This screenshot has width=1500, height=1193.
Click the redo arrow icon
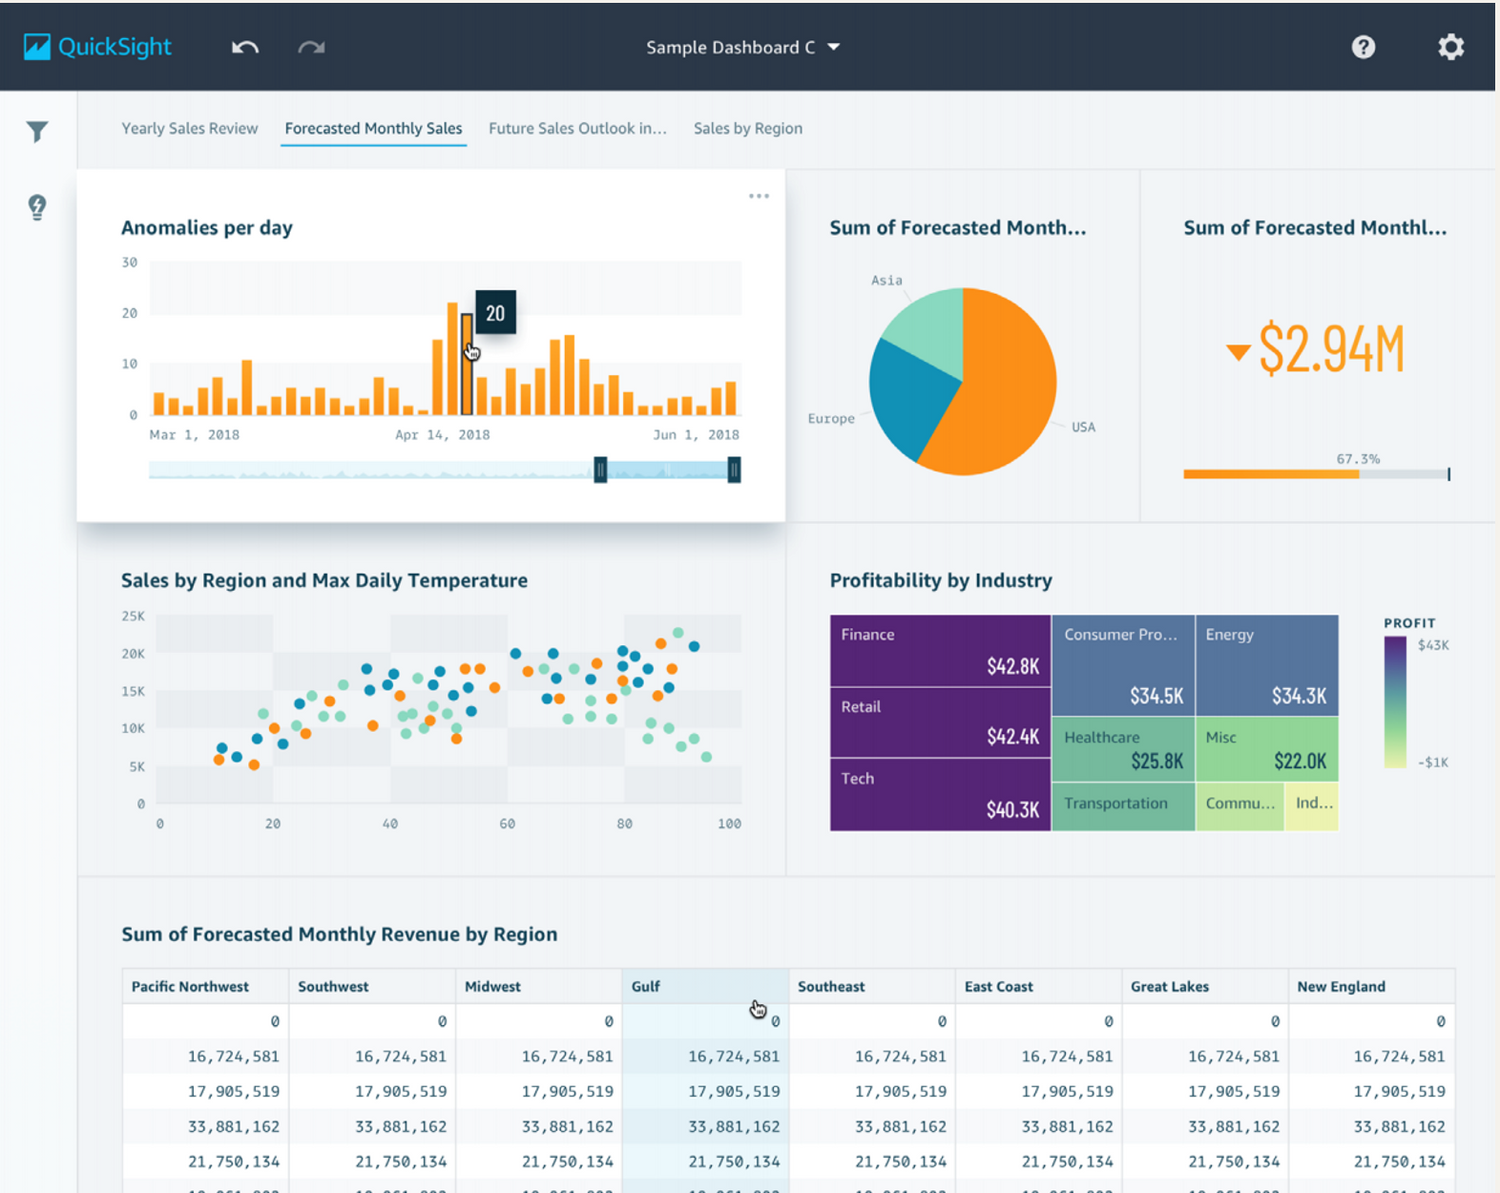[311, 47]
